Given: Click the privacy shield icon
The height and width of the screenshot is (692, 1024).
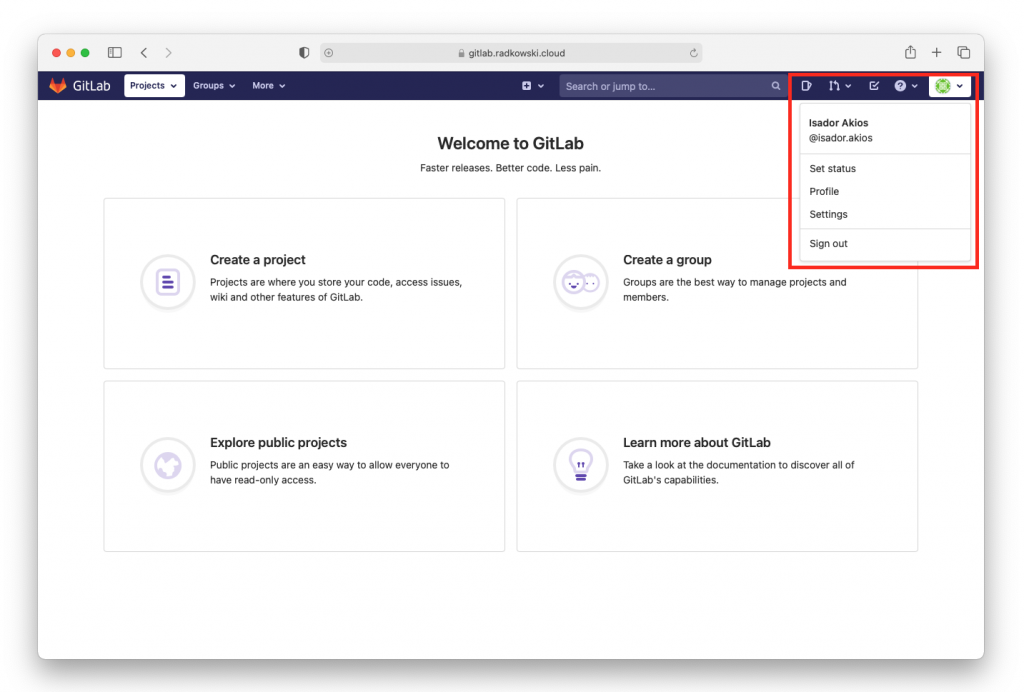Looking at the screenshot, I should [x=304, y=53].
